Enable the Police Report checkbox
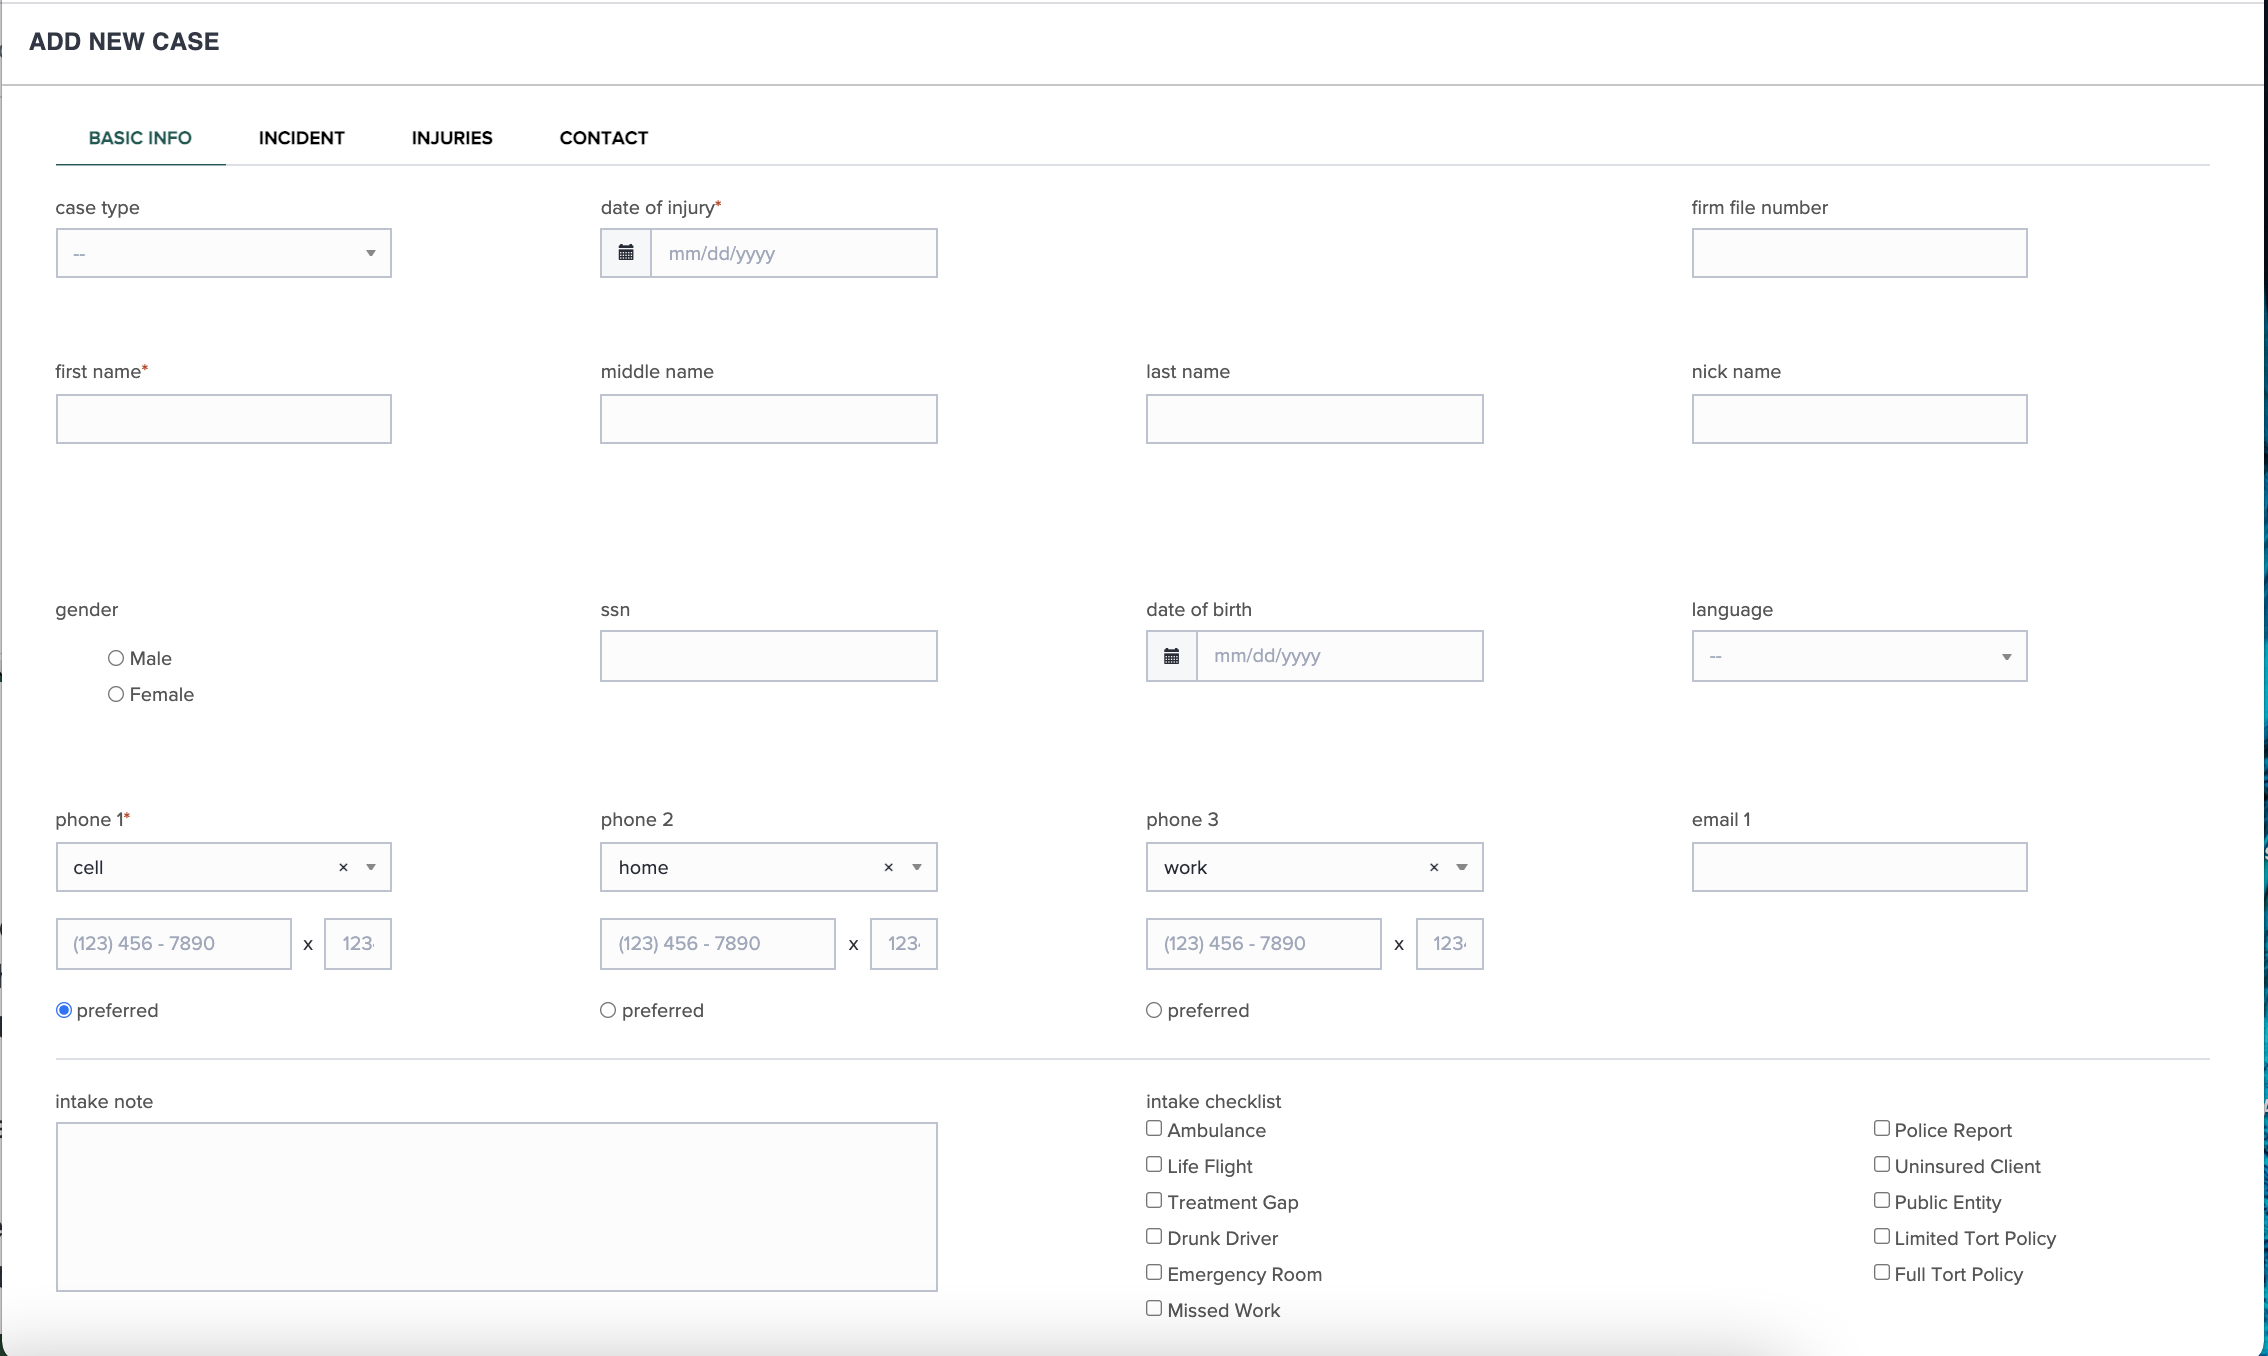The height and width of the screenshot is (1356, 2268). pos(1882,1129)
